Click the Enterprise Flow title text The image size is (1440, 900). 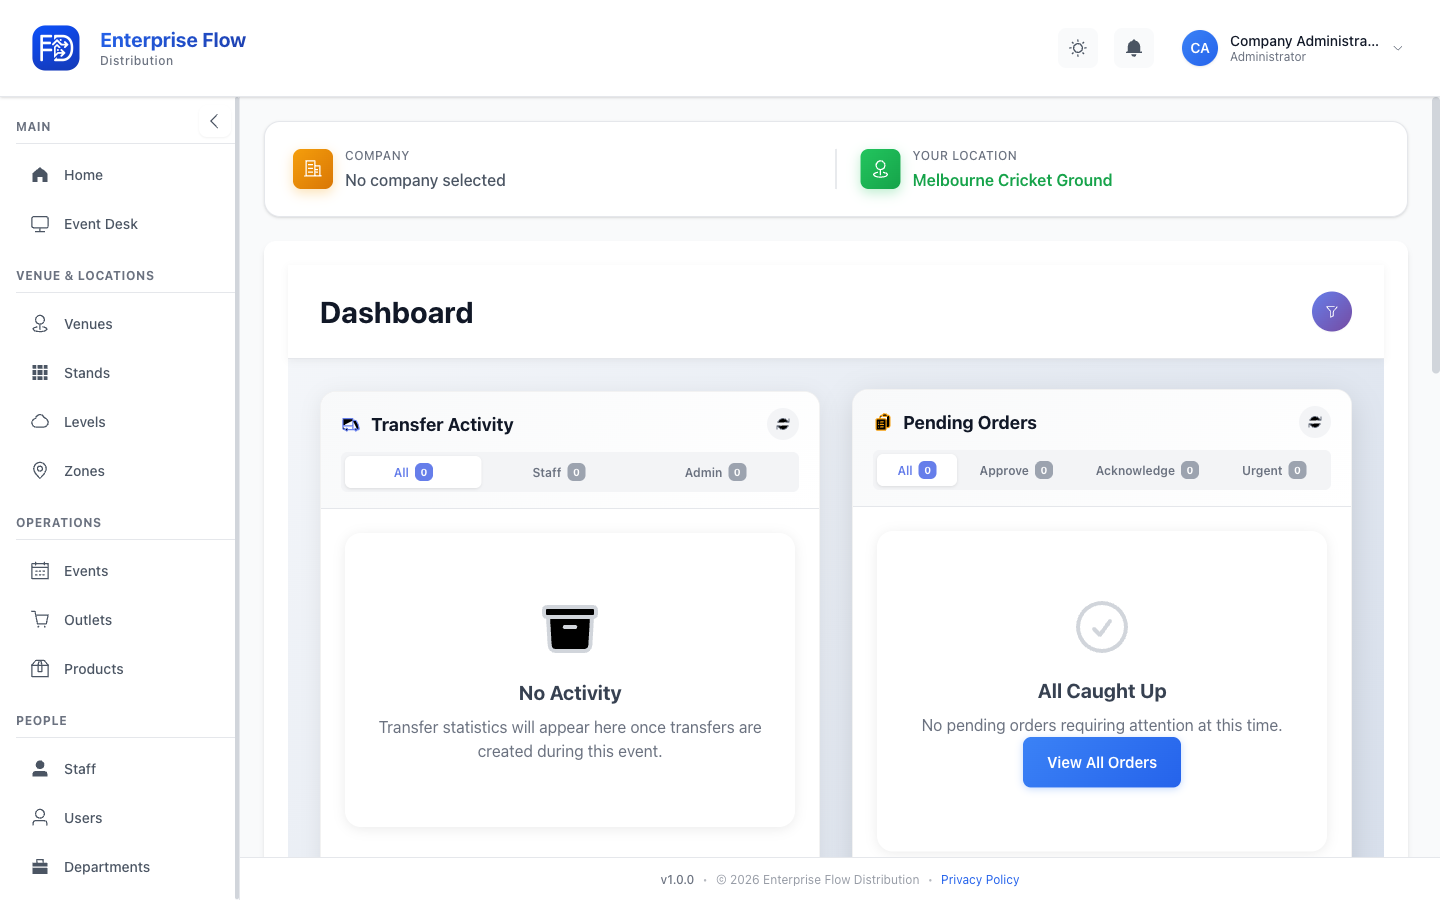click(x=173, y=40)
